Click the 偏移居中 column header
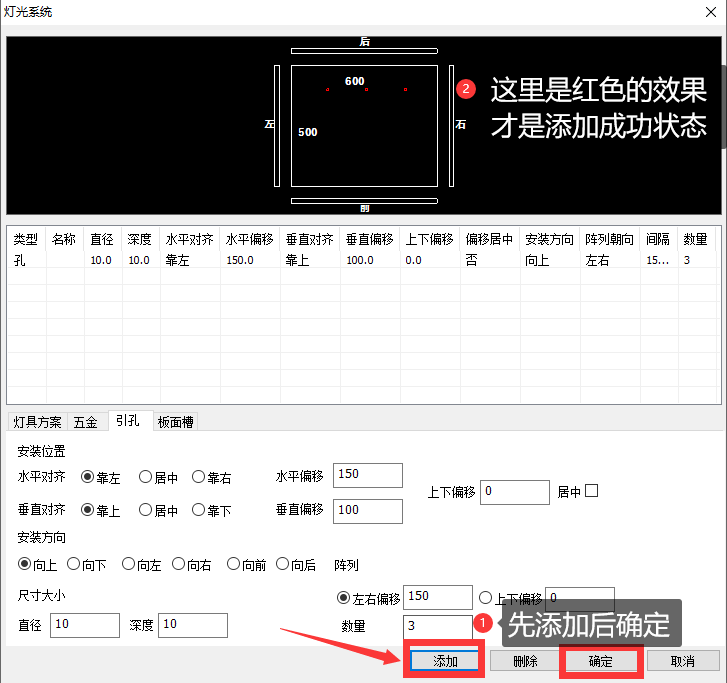This screenshot has height=683, width=727. coord(490,239)
